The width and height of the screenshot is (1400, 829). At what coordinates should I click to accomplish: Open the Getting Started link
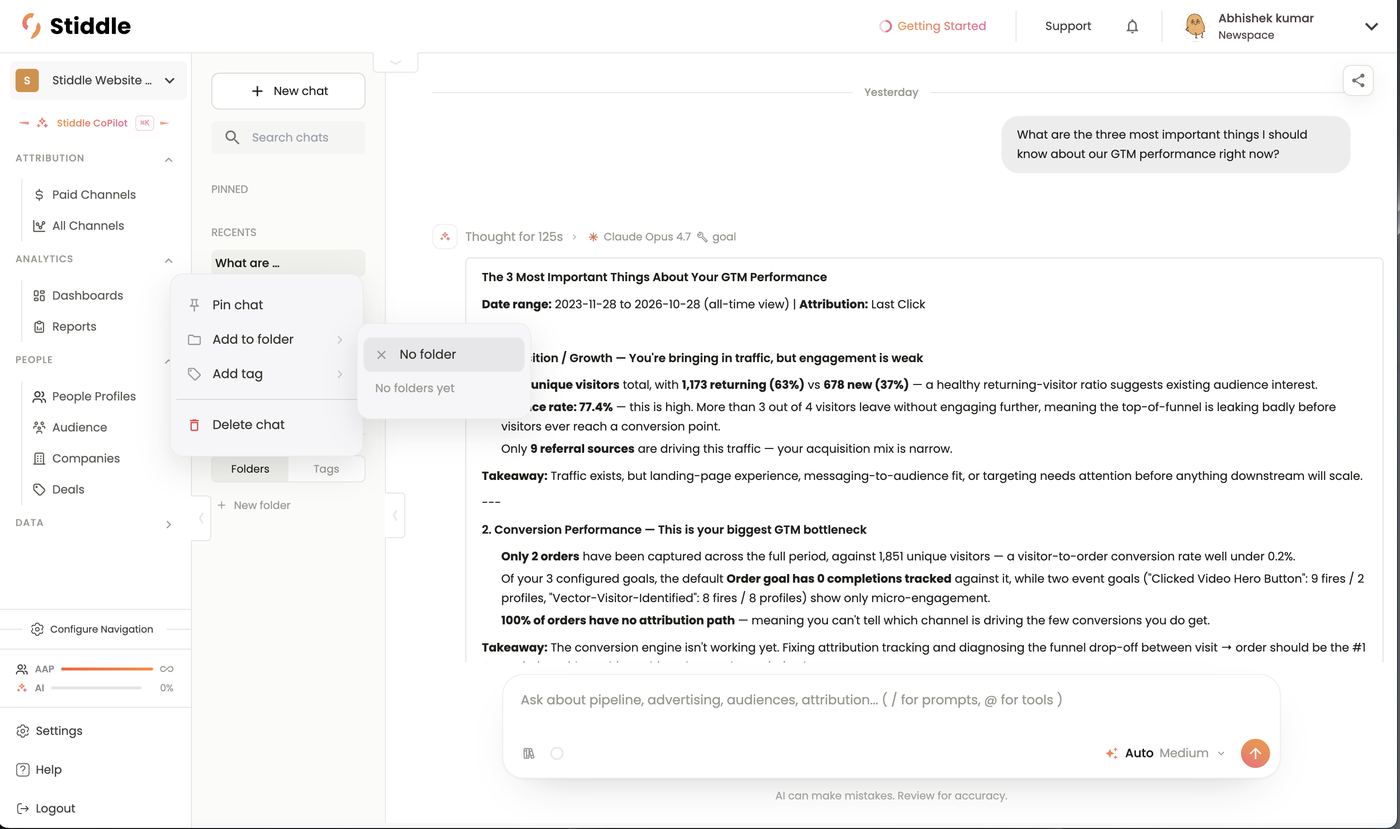click(932, 26)
